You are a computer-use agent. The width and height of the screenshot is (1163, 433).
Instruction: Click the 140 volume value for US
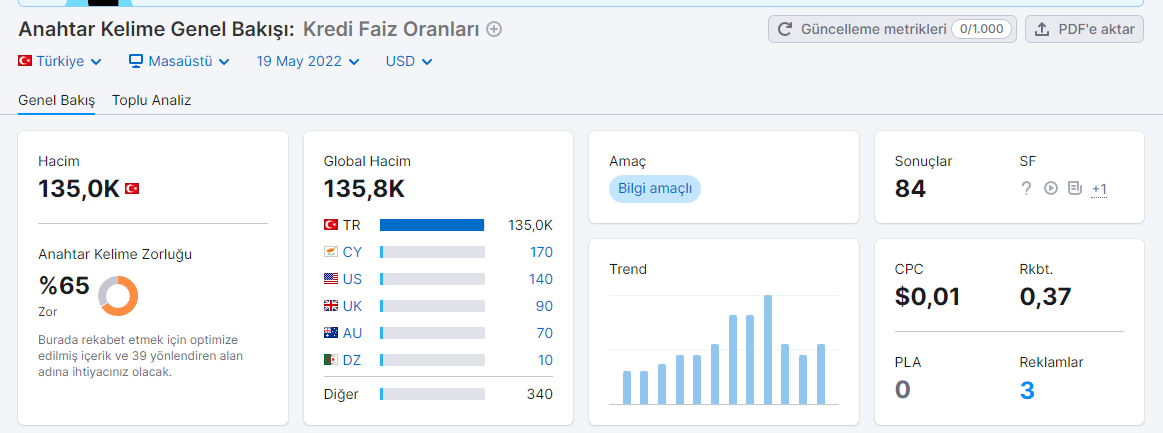pyautogui.click(x=541, y=279)
